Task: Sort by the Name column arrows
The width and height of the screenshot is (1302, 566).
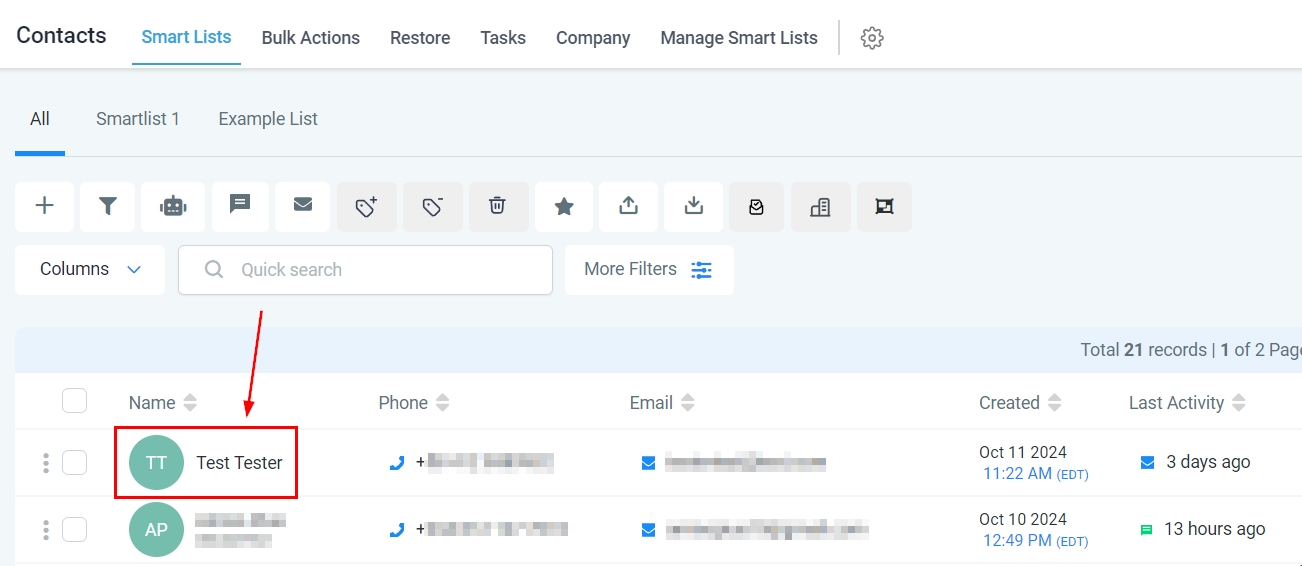Action: 190,403
